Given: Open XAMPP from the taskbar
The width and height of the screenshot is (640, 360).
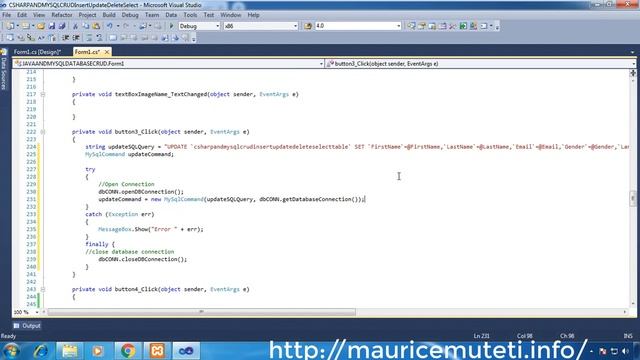Looking at the screenshot, I should [157, 351].
